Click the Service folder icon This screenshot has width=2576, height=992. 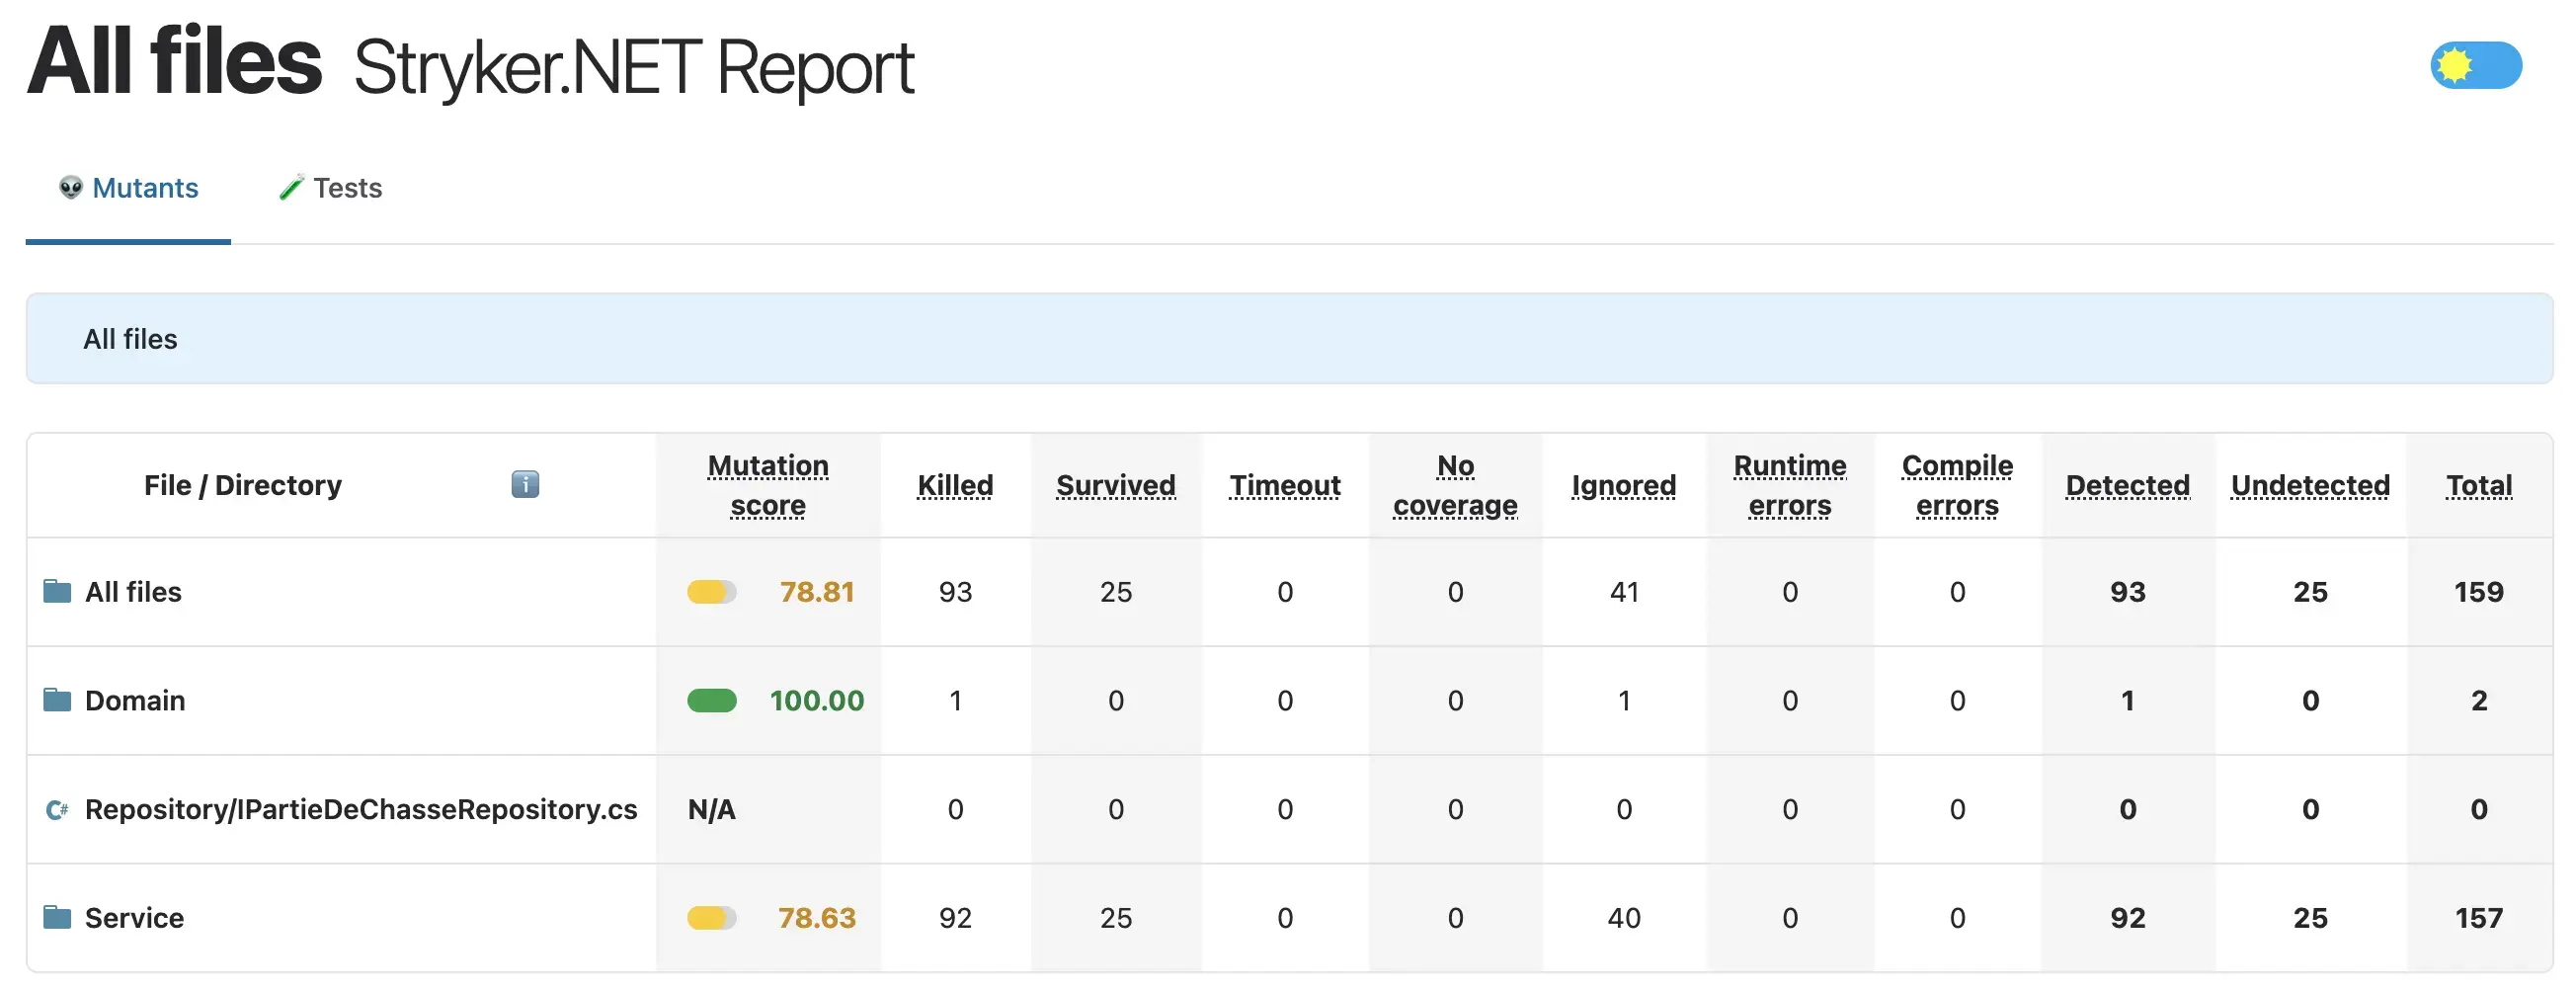pyautogui.click(x=57, y=917)
